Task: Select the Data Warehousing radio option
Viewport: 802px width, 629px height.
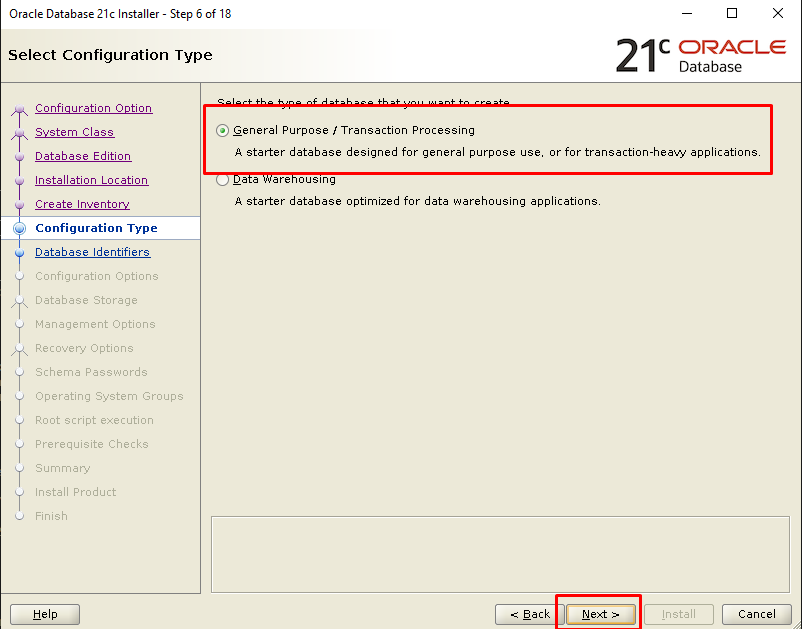Action: coord(222,179)
